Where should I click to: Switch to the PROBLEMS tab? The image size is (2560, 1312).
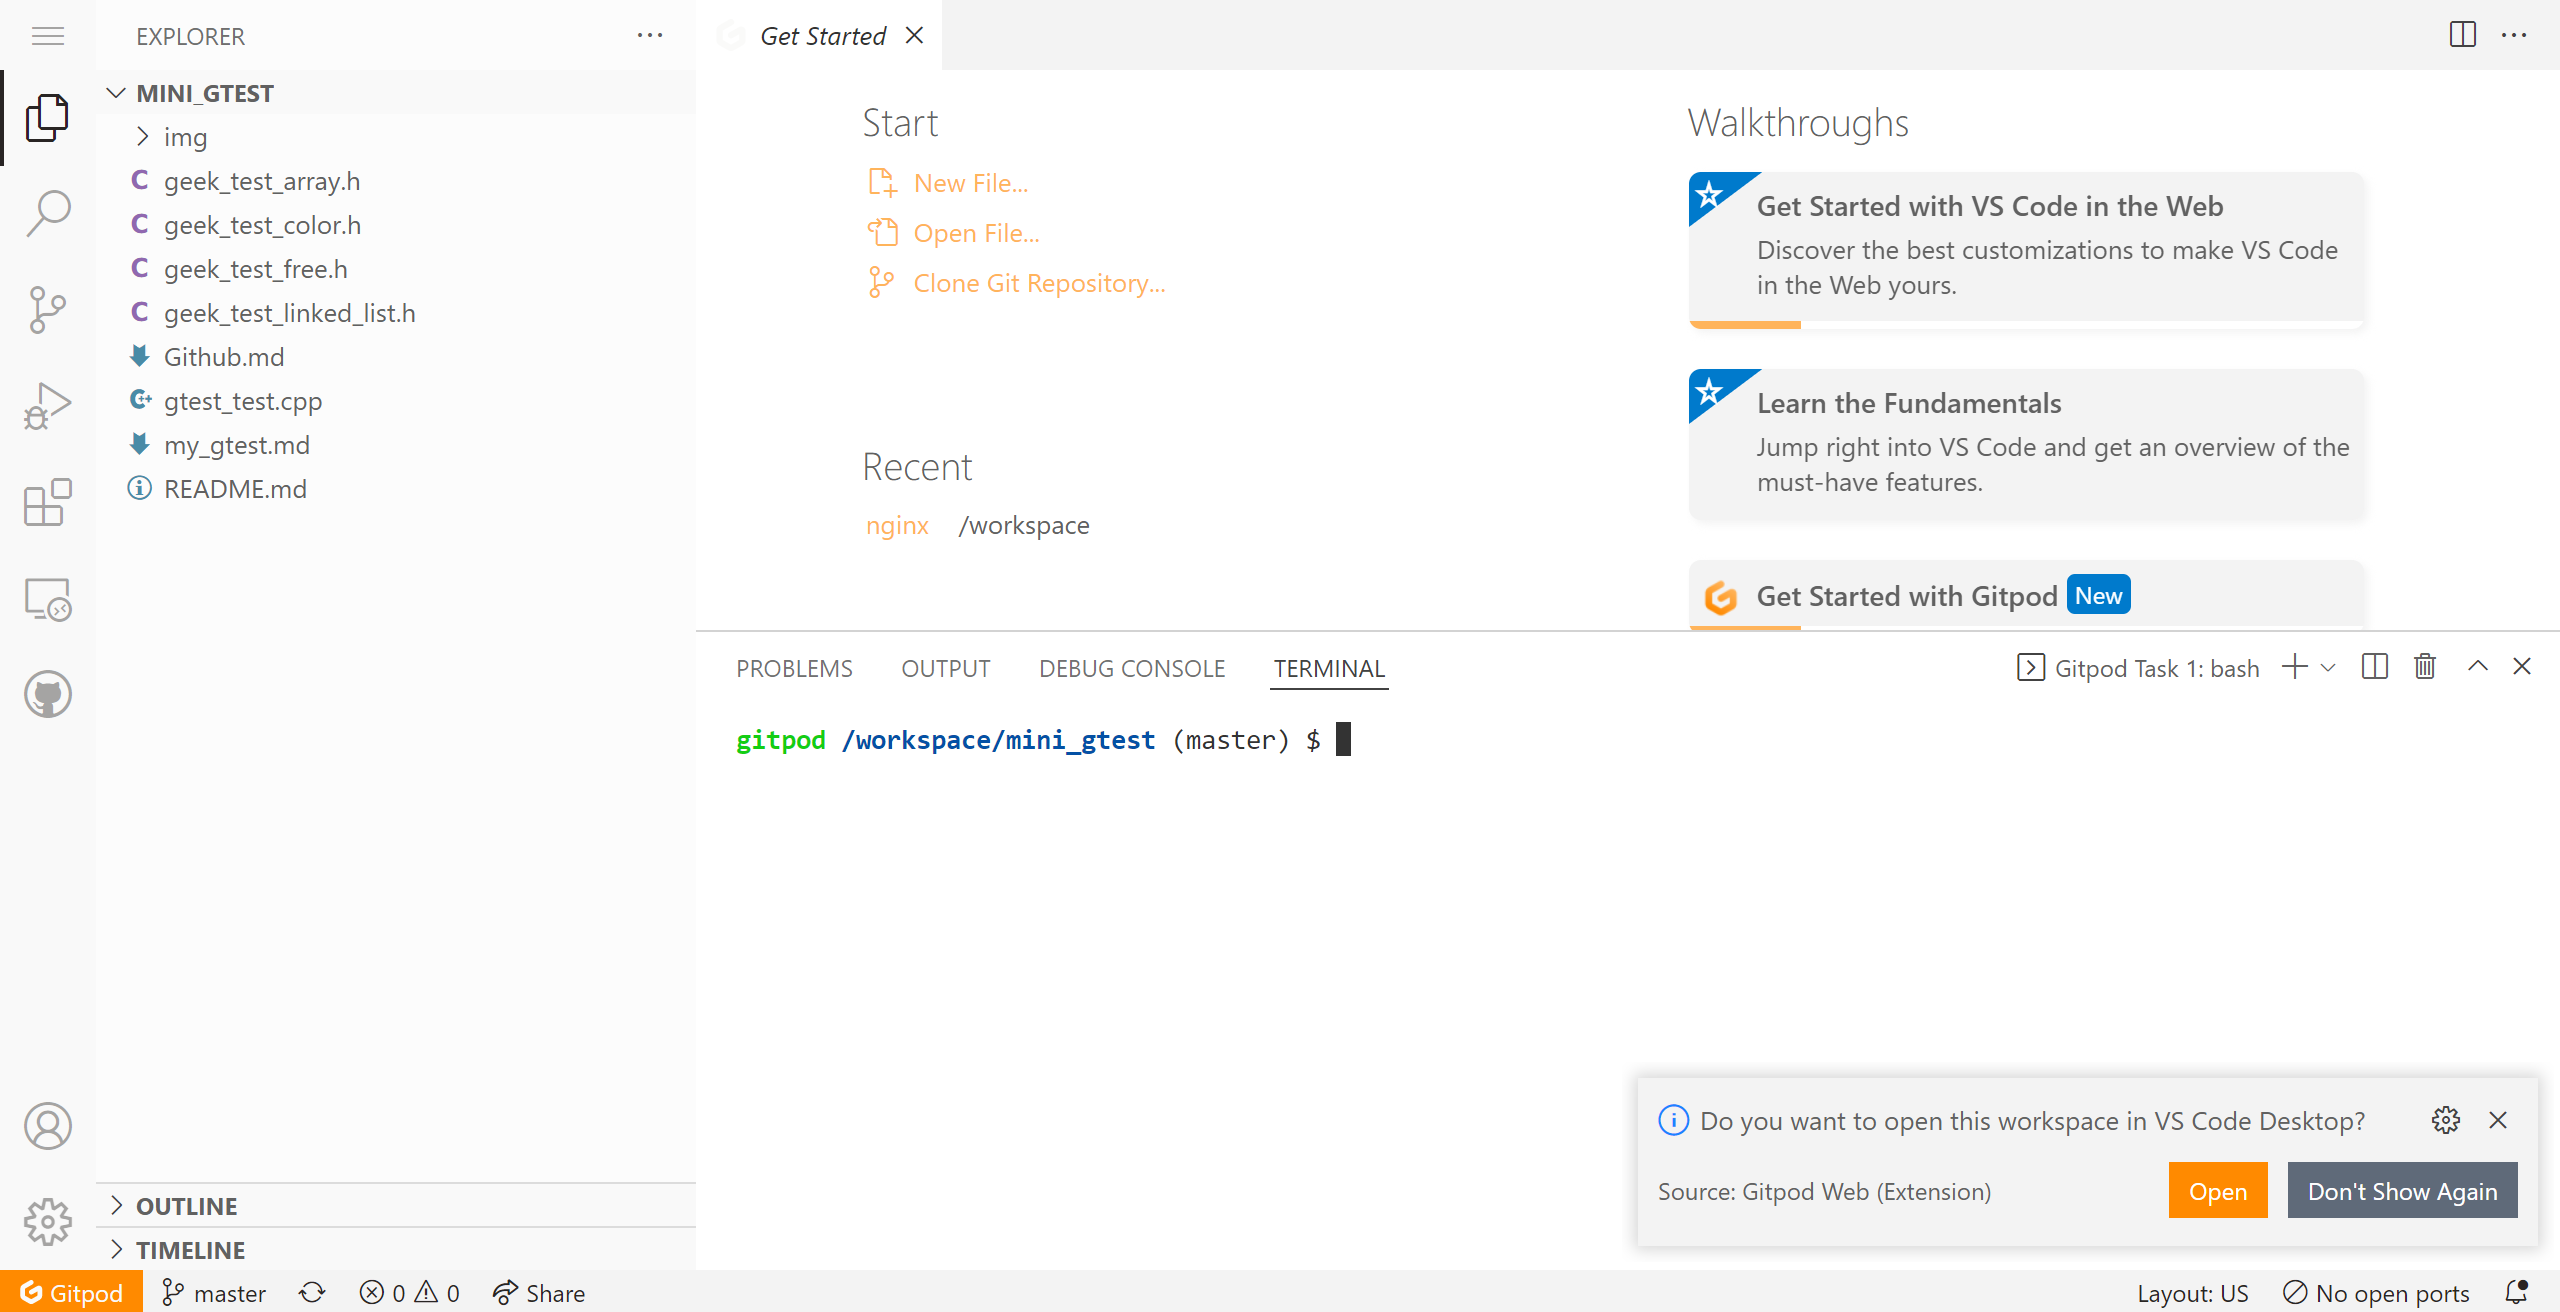(794, 668)
